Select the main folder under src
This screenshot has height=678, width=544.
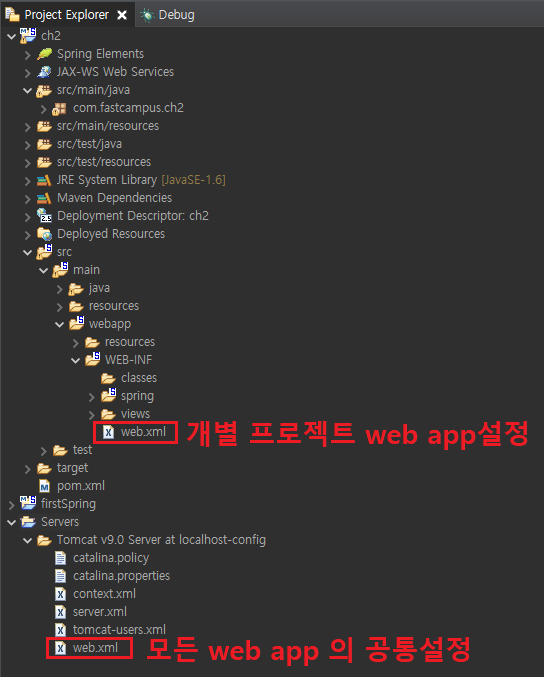click(86, 270)
